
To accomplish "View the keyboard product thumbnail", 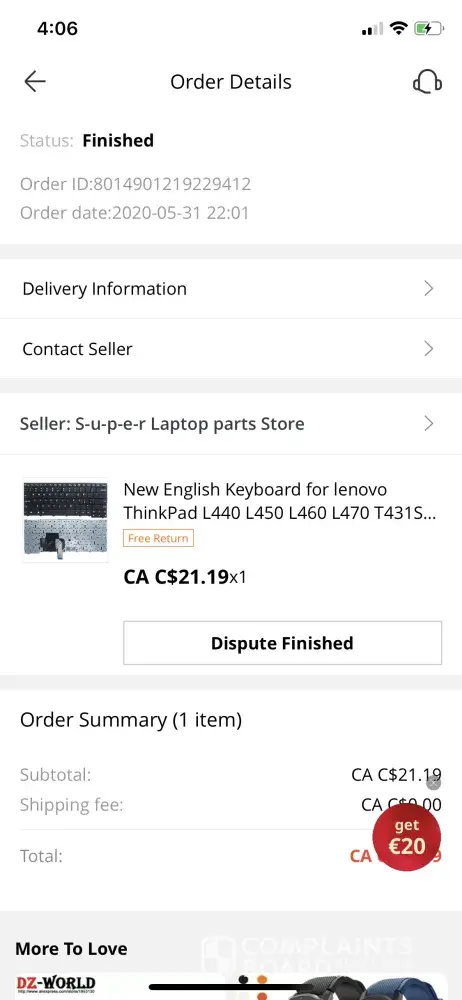I will click(65, 520).
